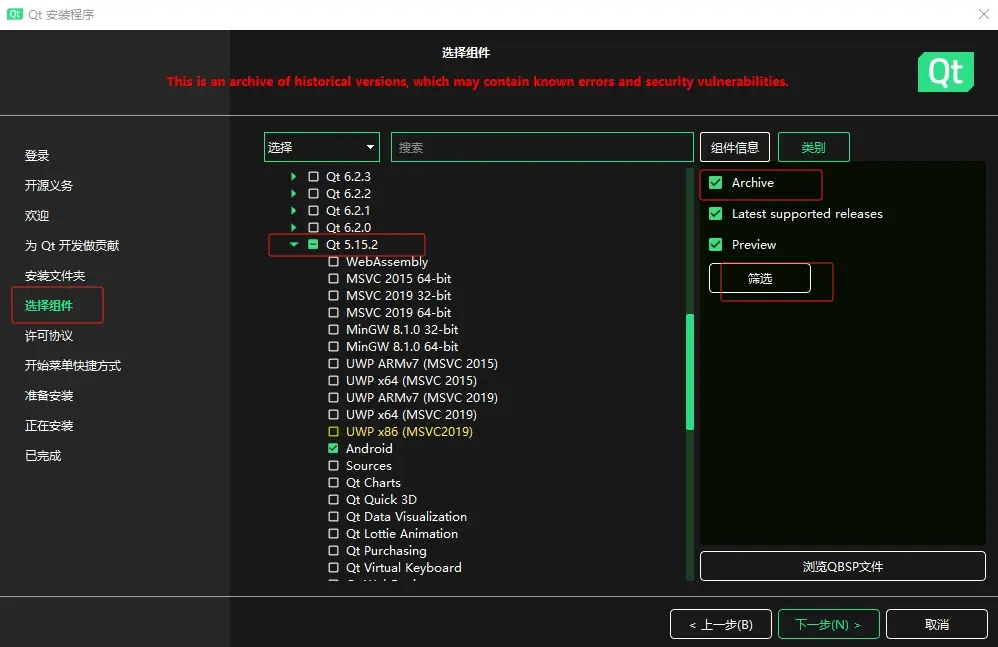
Task: Check the Qt Charts component
Action: [333, 483]
